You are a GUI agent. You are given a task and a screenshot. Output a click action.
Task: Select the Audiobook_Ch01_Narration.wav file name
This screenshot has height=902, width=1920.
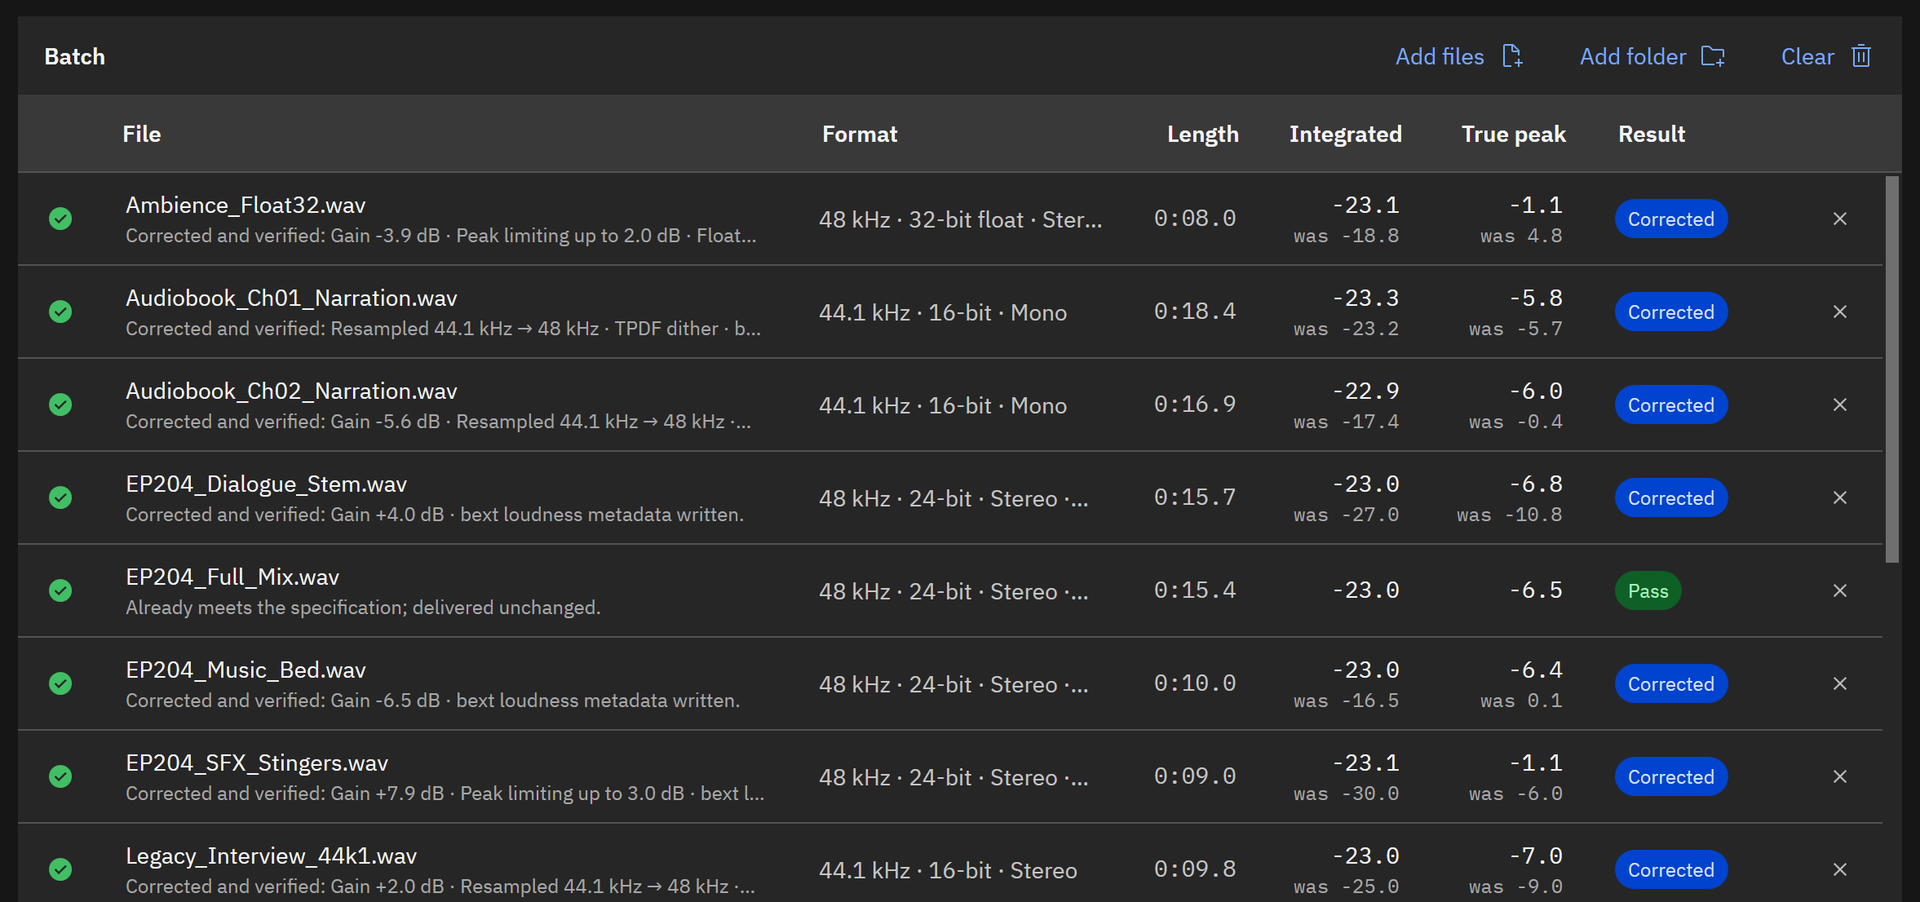pos(291,298)
